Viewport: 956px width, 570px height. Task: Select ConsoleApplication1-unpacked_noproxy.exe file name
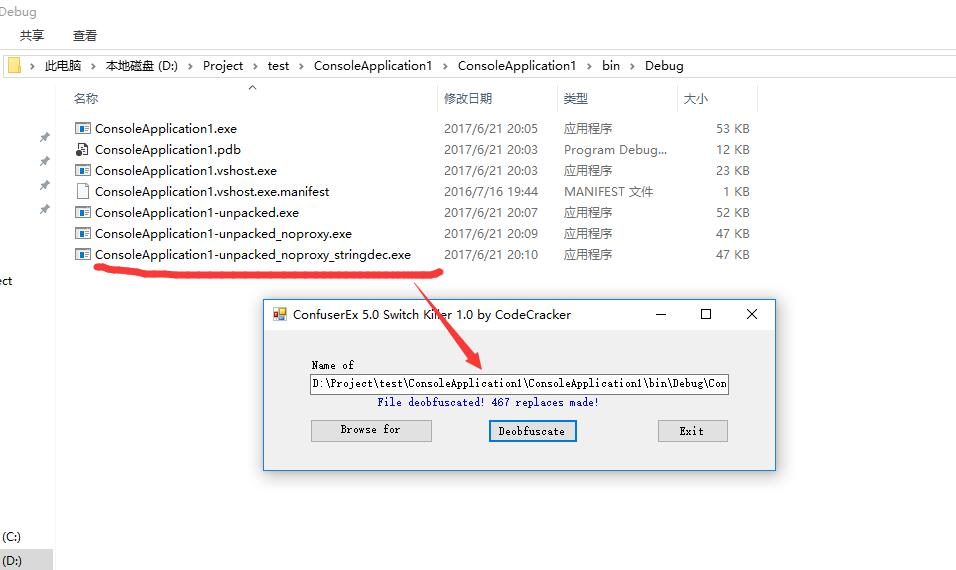click(x=223, y=233)
